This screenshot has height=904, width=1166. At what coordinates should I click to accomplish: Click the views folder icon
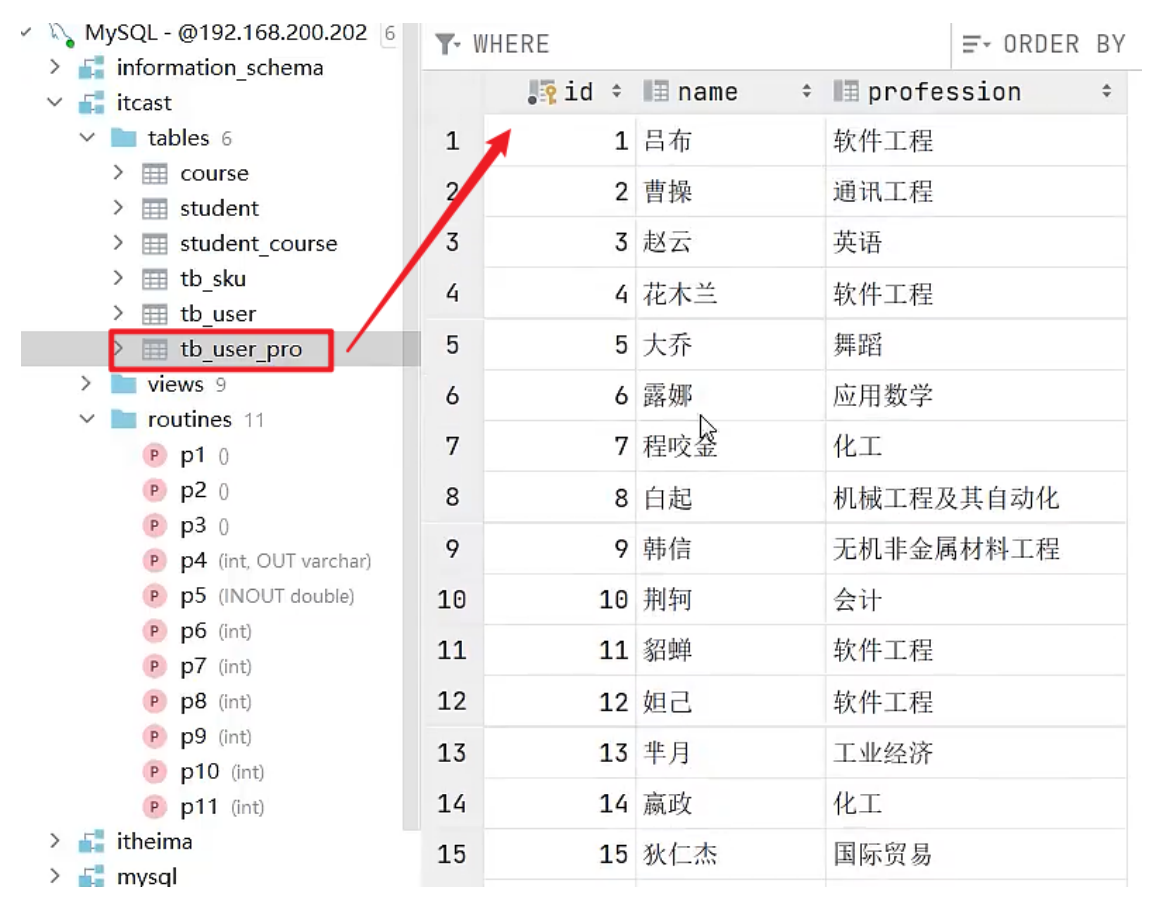pyautogui.click(x=123, y=384)
